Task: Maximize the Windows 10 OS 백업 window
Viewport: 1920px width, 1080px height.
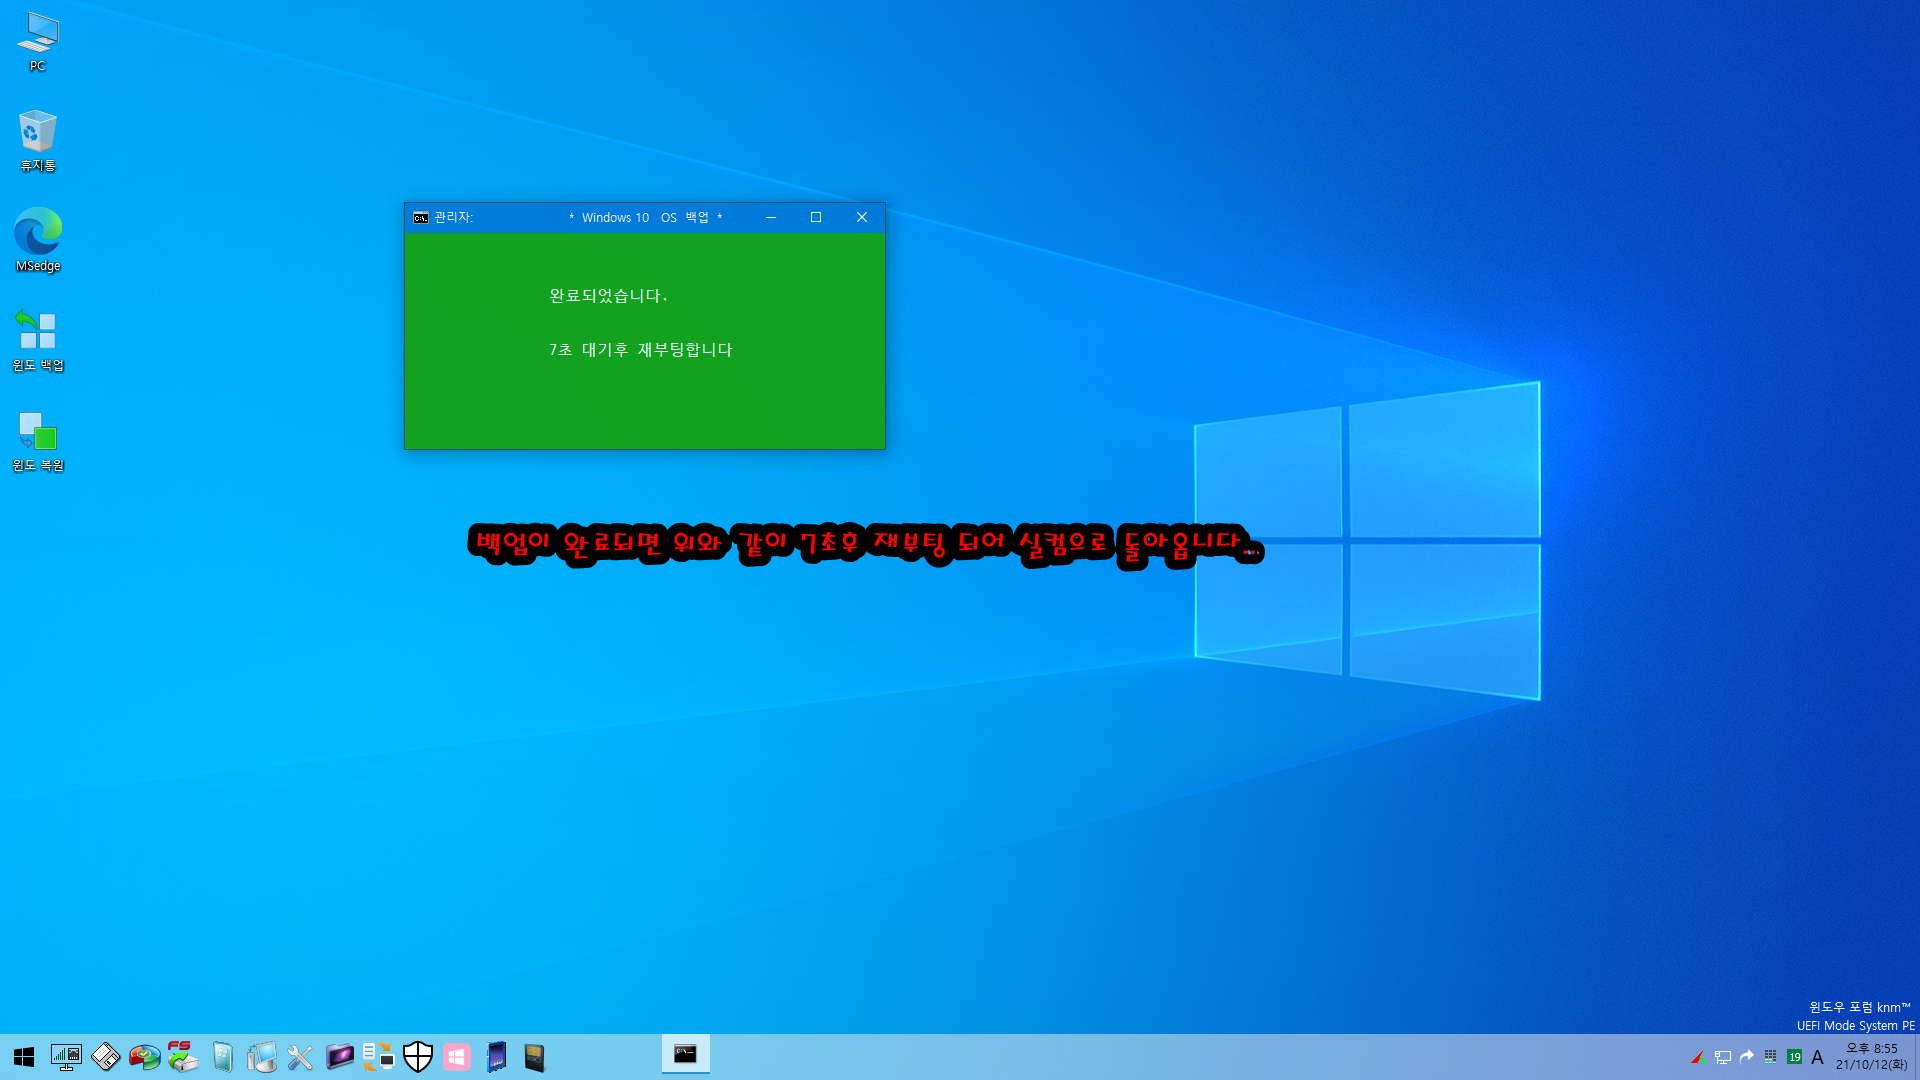Action: click(x=816, y=217)
